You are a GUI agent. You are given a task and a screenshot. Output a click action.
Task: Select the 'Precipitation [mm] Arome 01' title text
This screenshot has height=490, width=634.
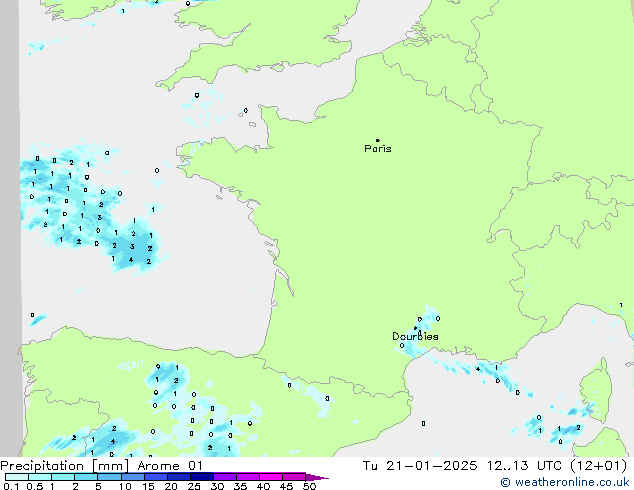tap(101, 466)
